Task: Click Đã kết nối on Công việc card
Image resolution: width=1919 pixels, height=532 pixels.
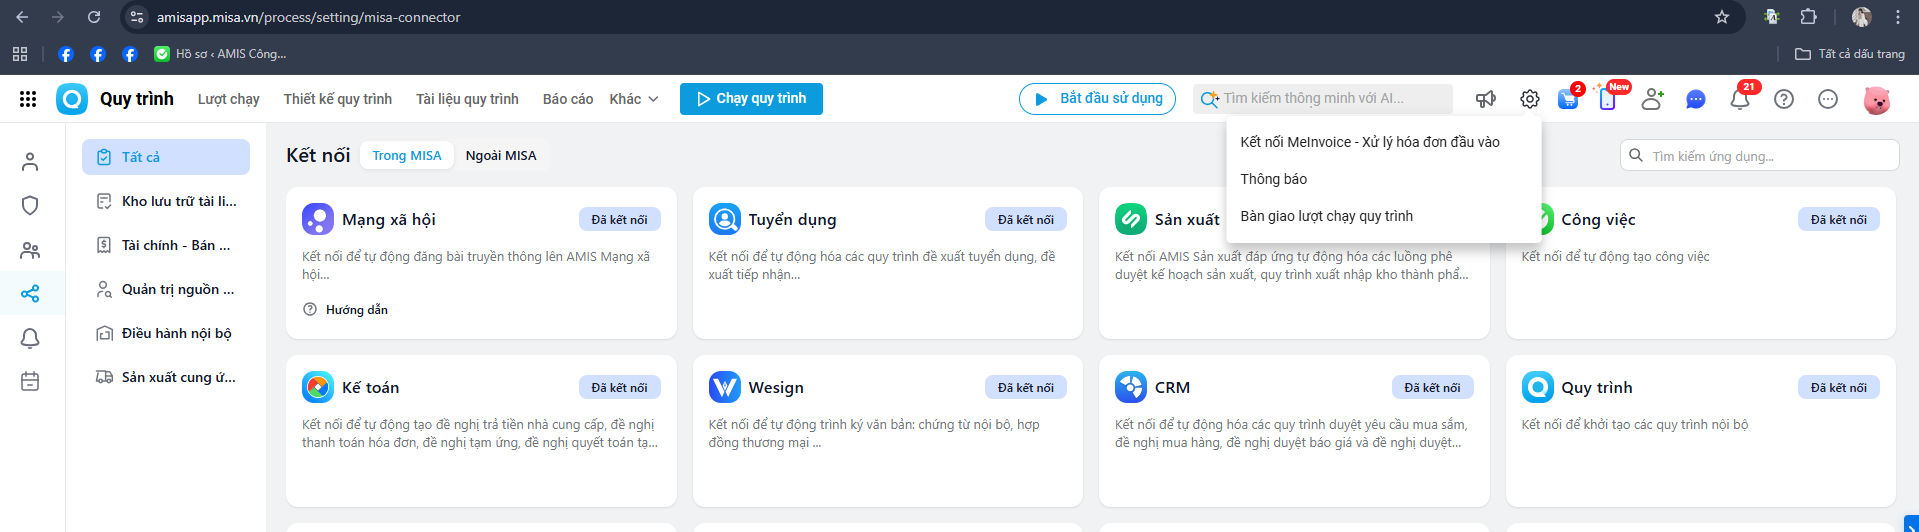Action: [x=1839, y=220]
